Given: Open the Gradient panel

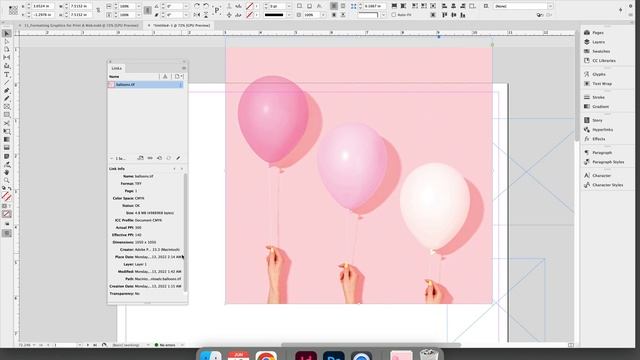Looking at the screenshot, I should tap(600, 106).
